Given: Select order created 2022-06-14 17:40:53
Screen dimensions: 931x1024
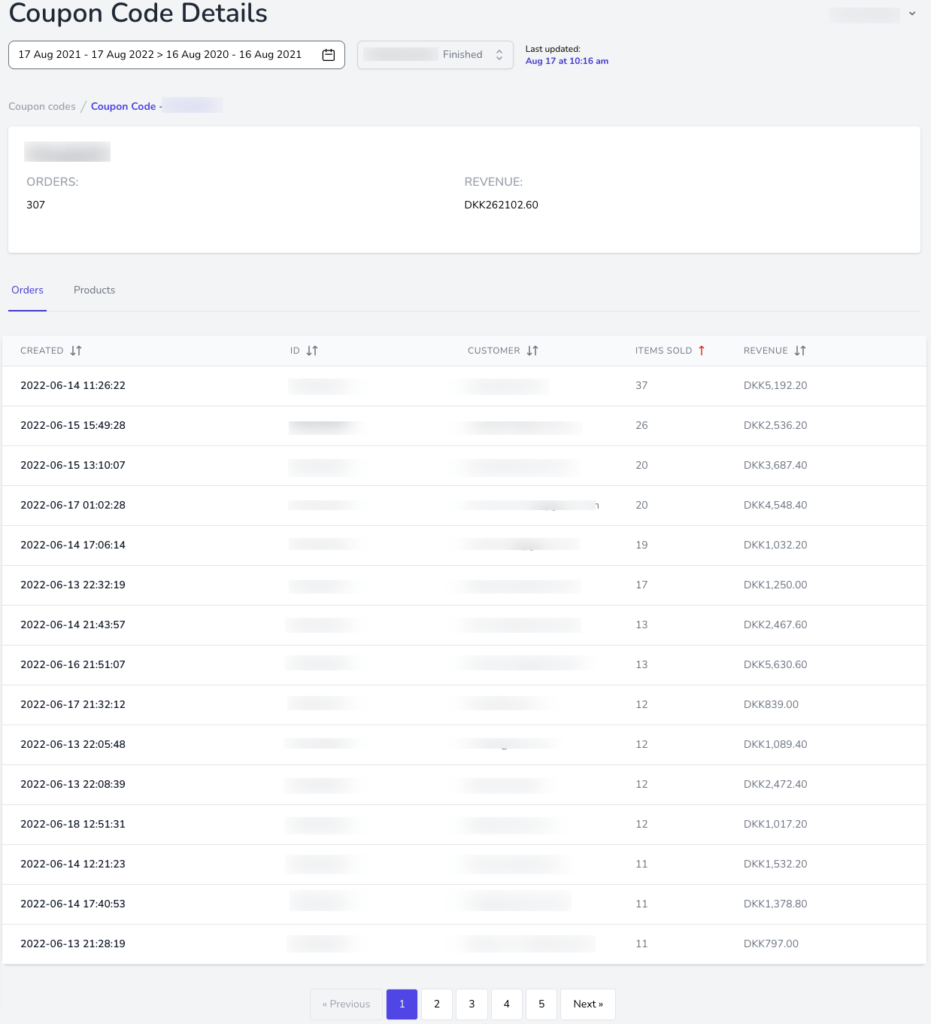Looking at the screenshot, I should [464, 904].
